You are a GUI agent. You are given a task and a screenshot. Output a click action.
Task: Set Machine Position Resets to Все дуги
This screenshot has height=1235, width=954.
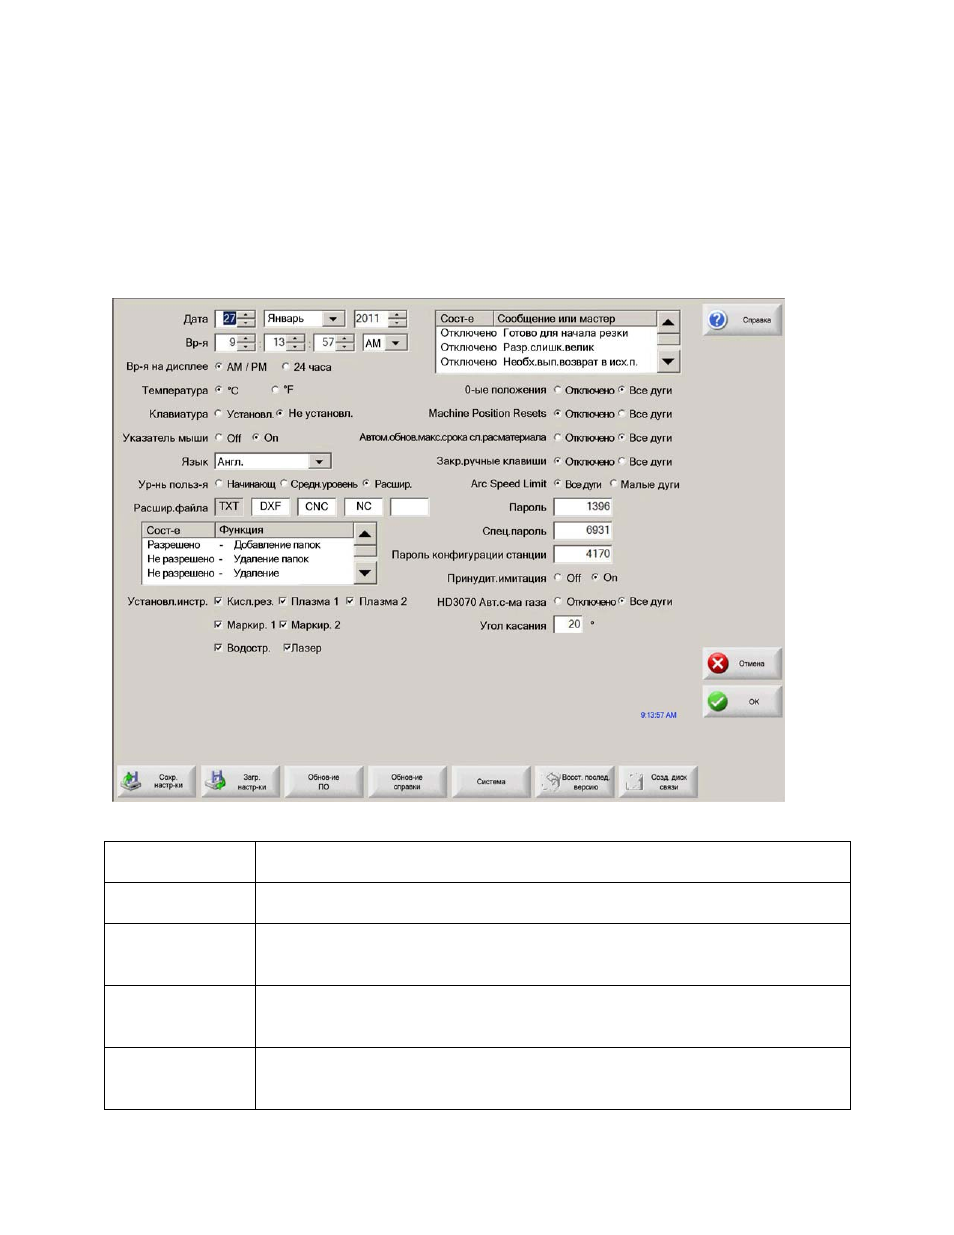[622, 414]
